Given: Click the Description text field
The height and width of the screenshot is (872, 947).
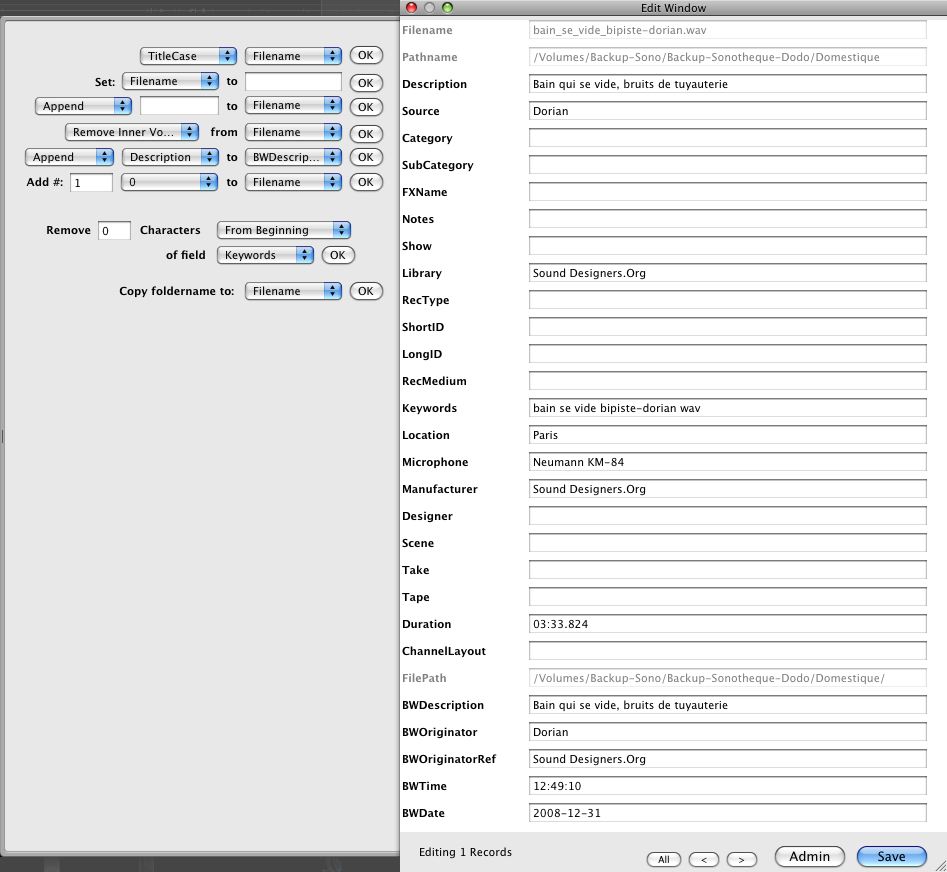Looking at the screenshot, I should coord(727,84).
